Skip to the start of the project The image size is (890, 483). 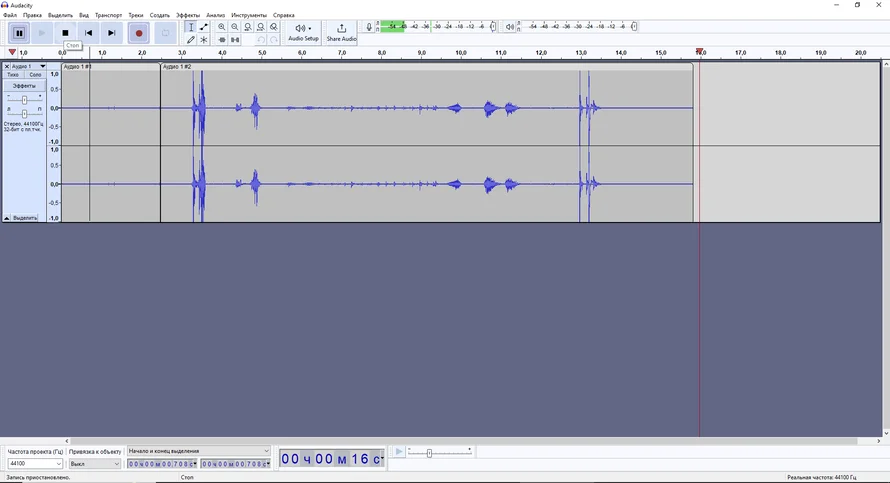(89, 33)
